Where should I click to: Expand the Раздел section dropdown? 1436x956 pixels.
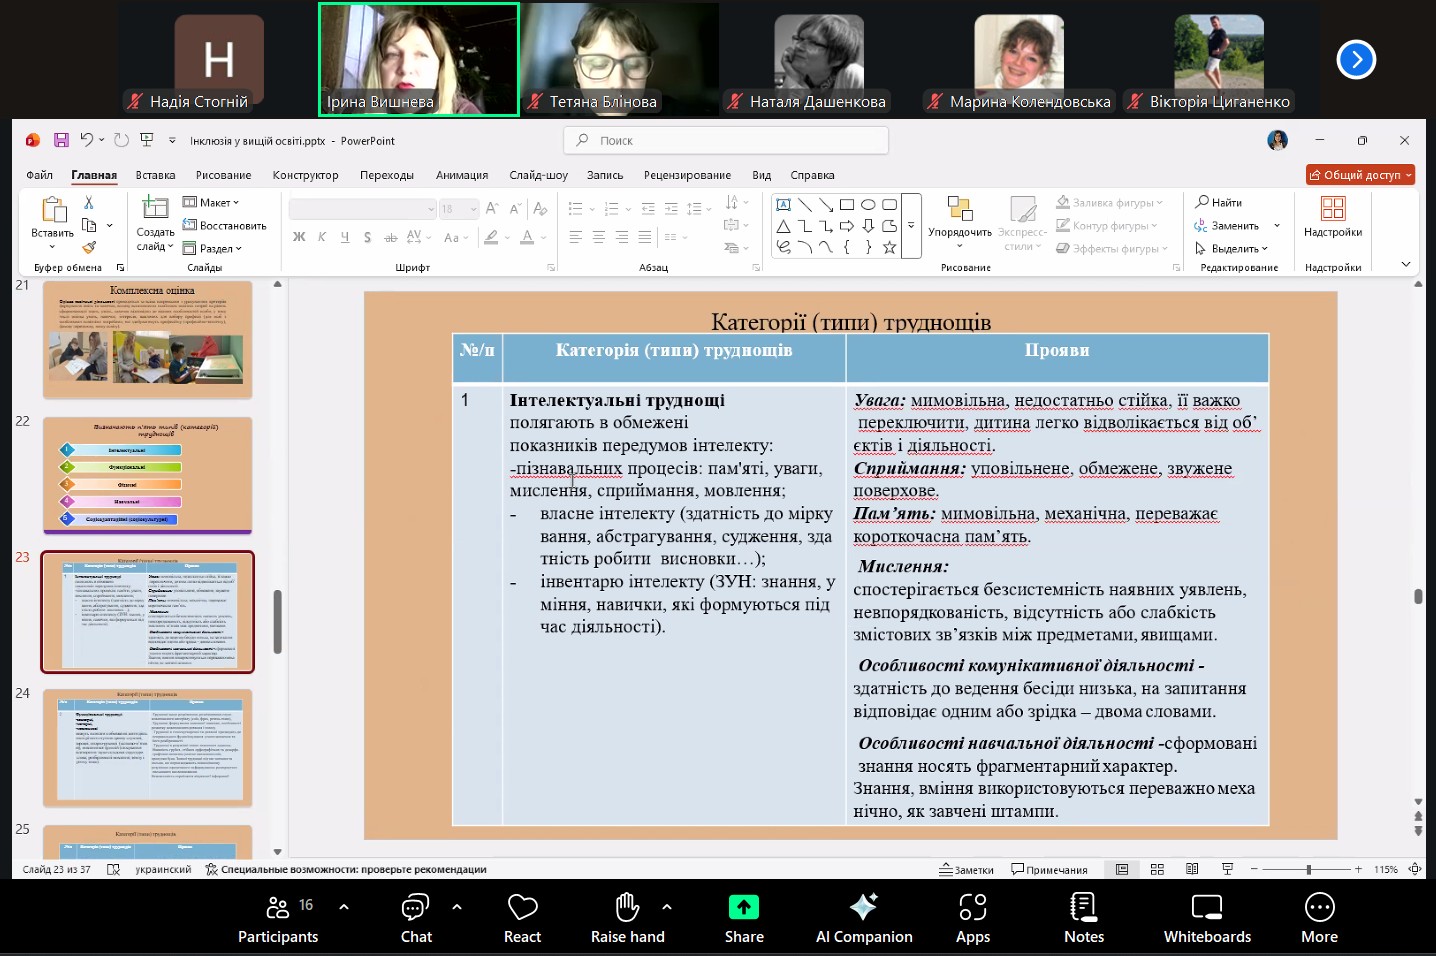pyautogui.click(x=213, y=248)
